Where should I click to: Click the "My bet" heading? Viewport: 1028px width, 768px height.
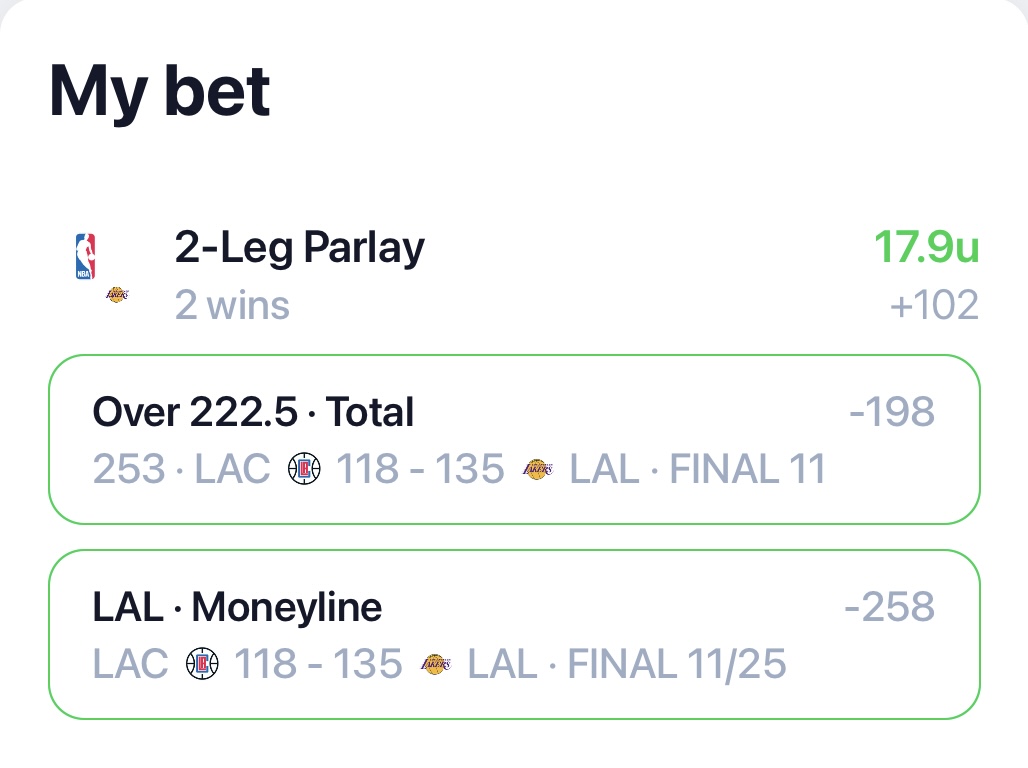click(x=160, y=92)
